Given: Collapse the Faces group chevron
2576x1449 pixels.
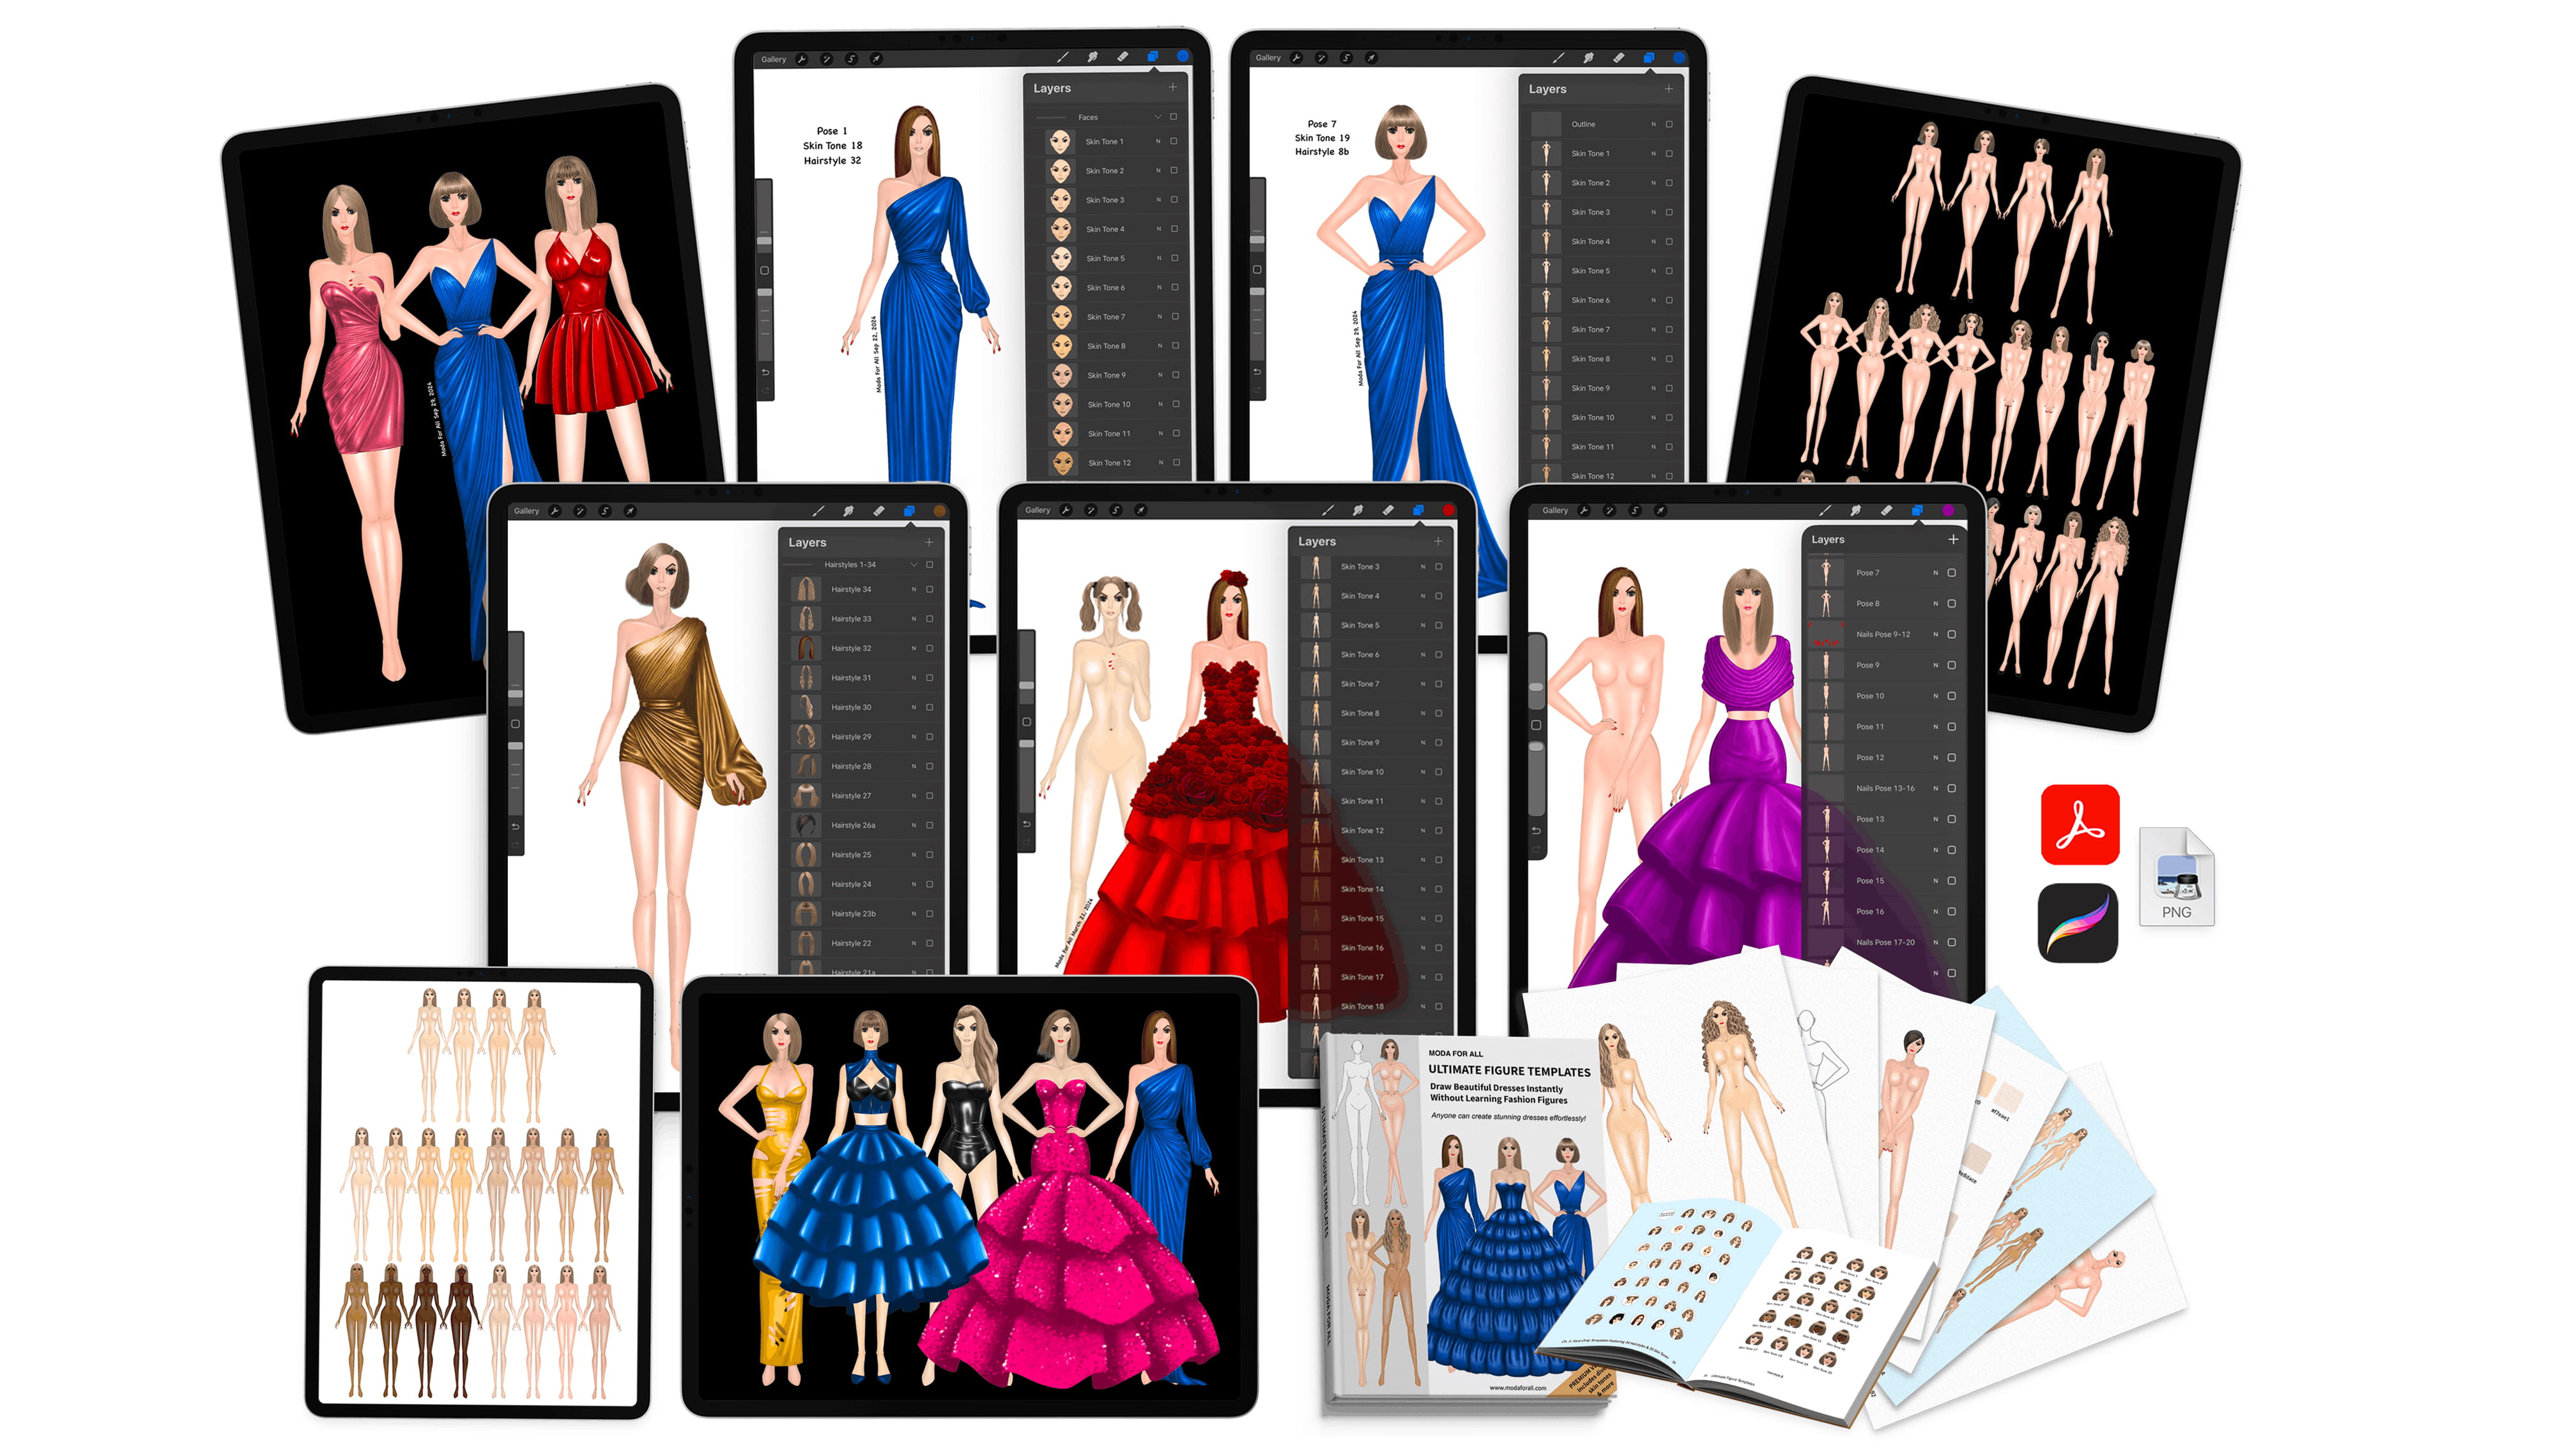Looking at the screenshot, I should (1158, 117).
